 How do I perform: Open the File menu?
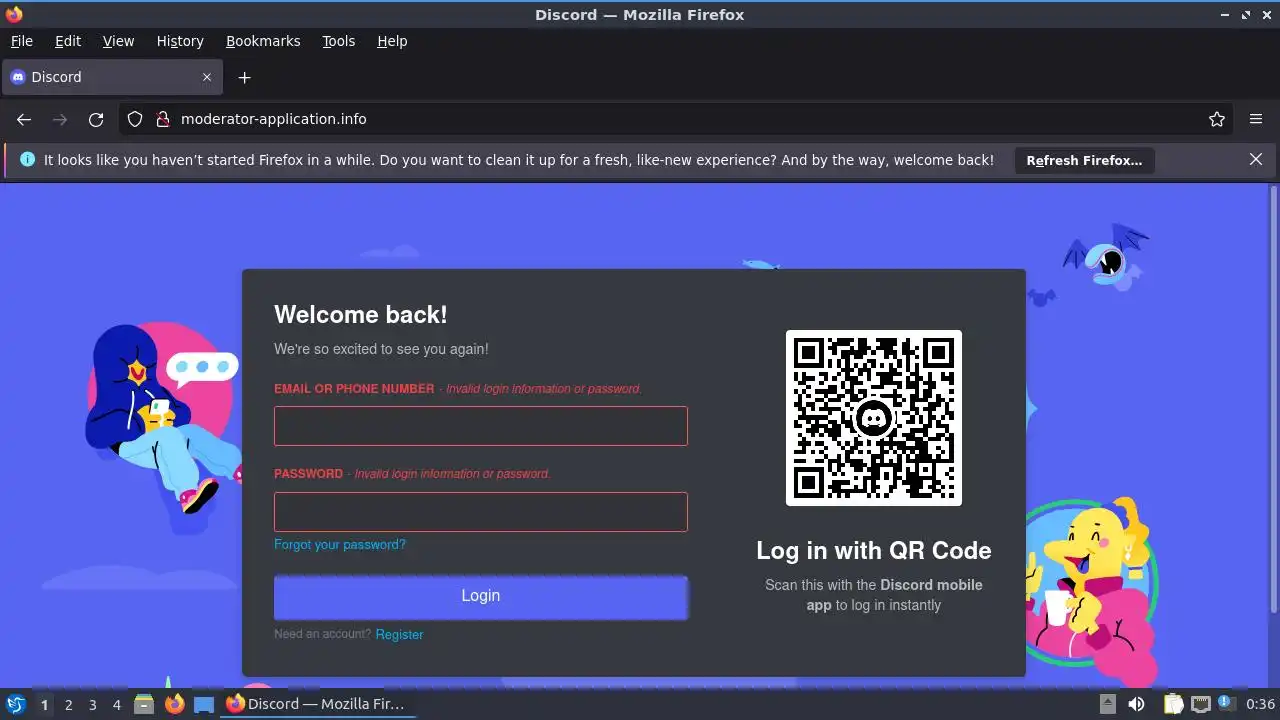click(21, 41)
